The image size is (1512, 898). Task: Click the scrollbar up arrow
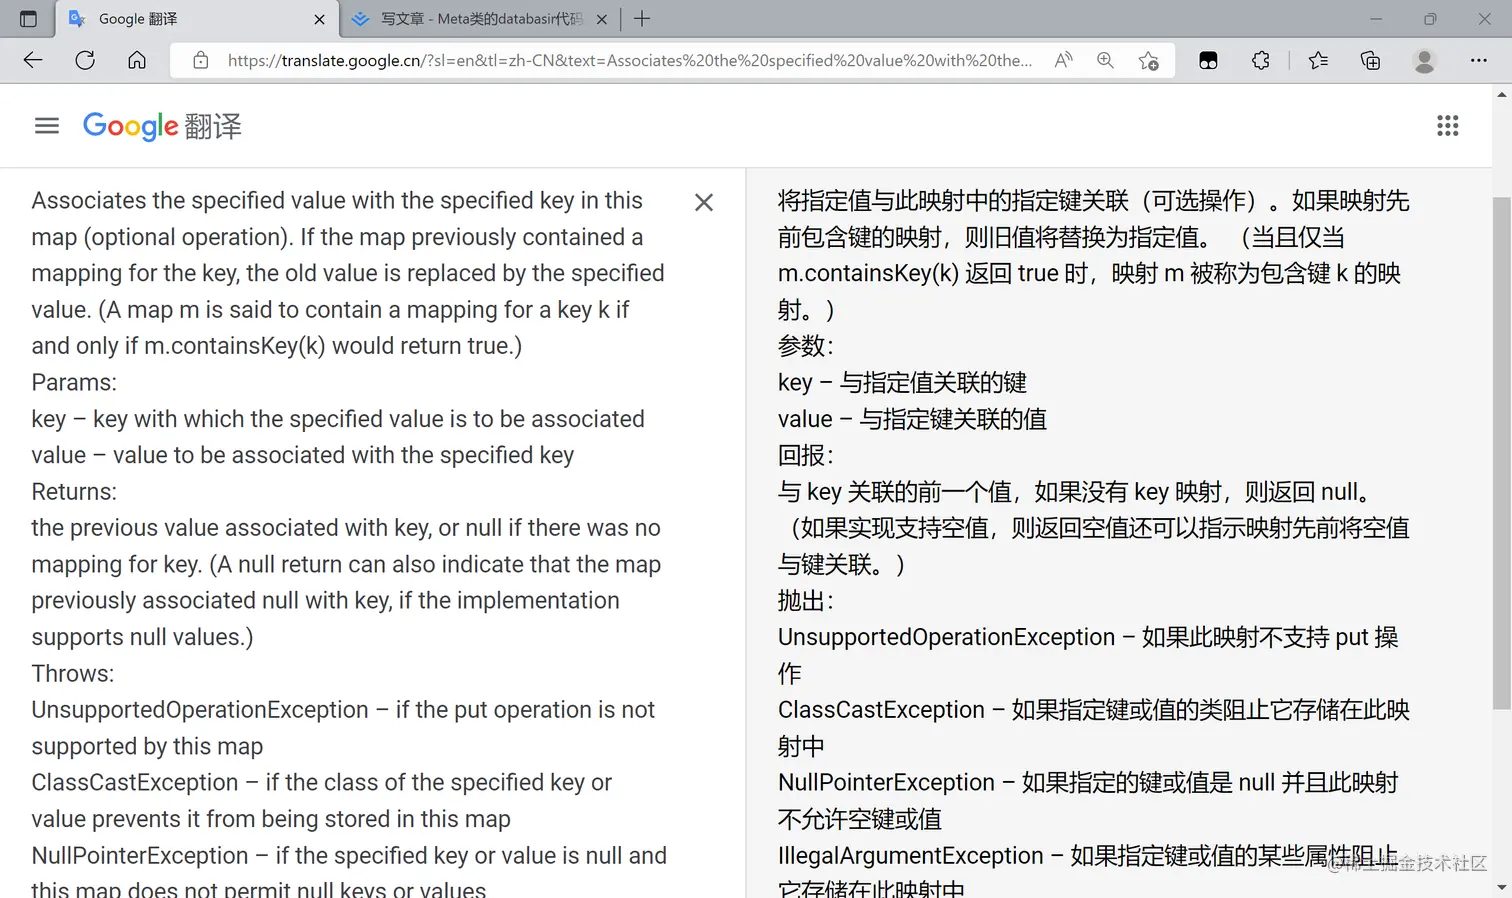pyautogui.click(x=1501, y=95)
